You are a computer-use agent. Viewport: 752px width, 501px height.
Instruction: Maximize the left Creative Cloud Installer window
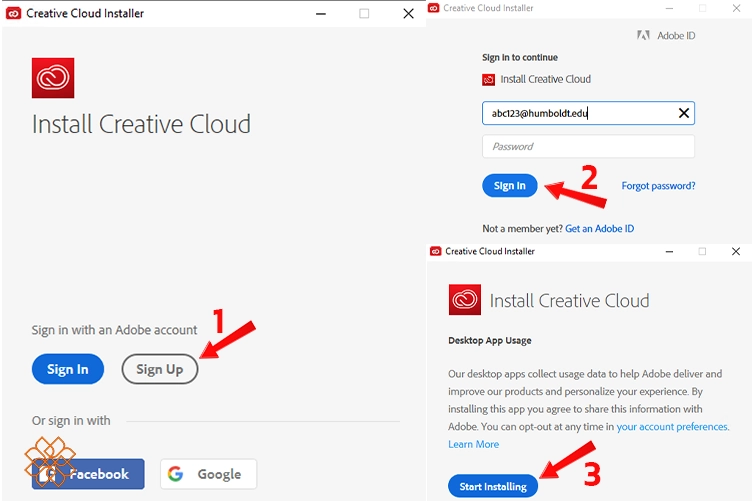(364, 13)
